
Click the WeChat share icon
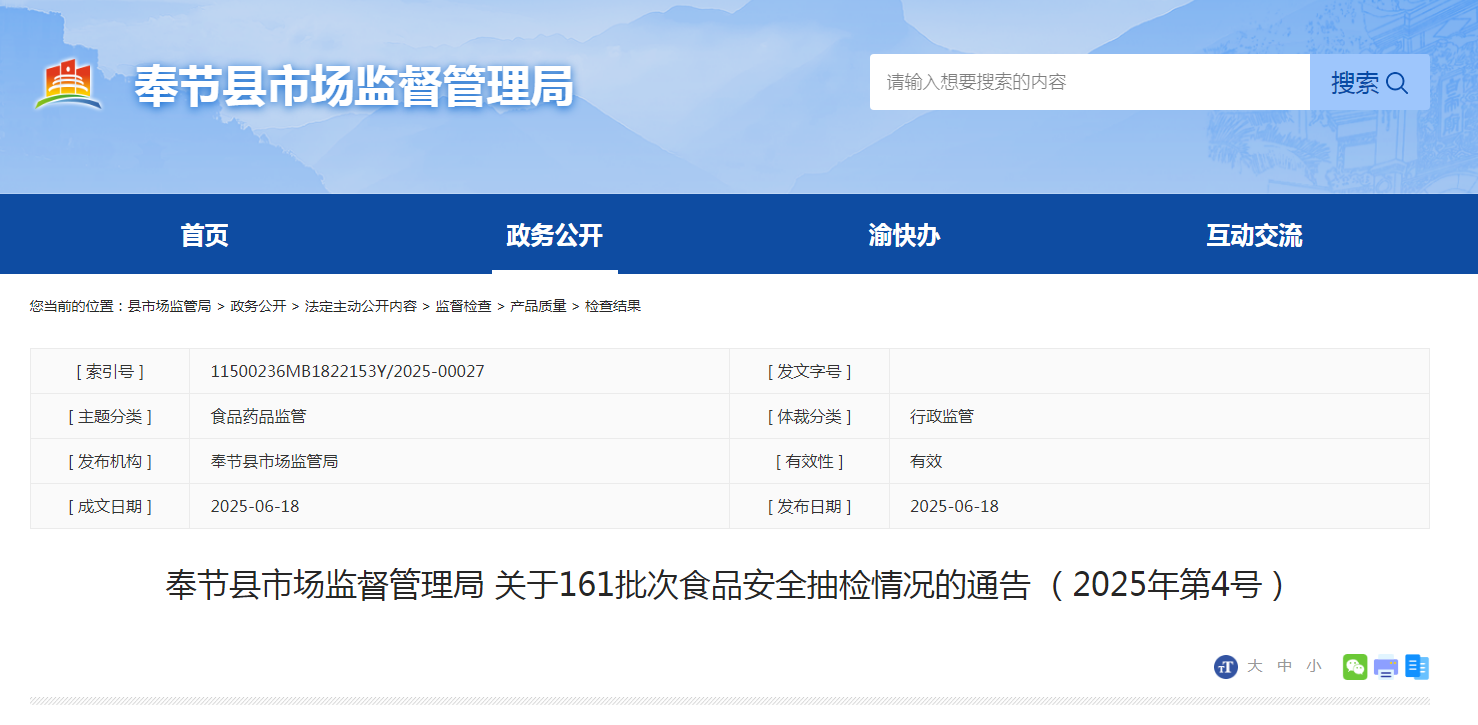(1355, 667)
